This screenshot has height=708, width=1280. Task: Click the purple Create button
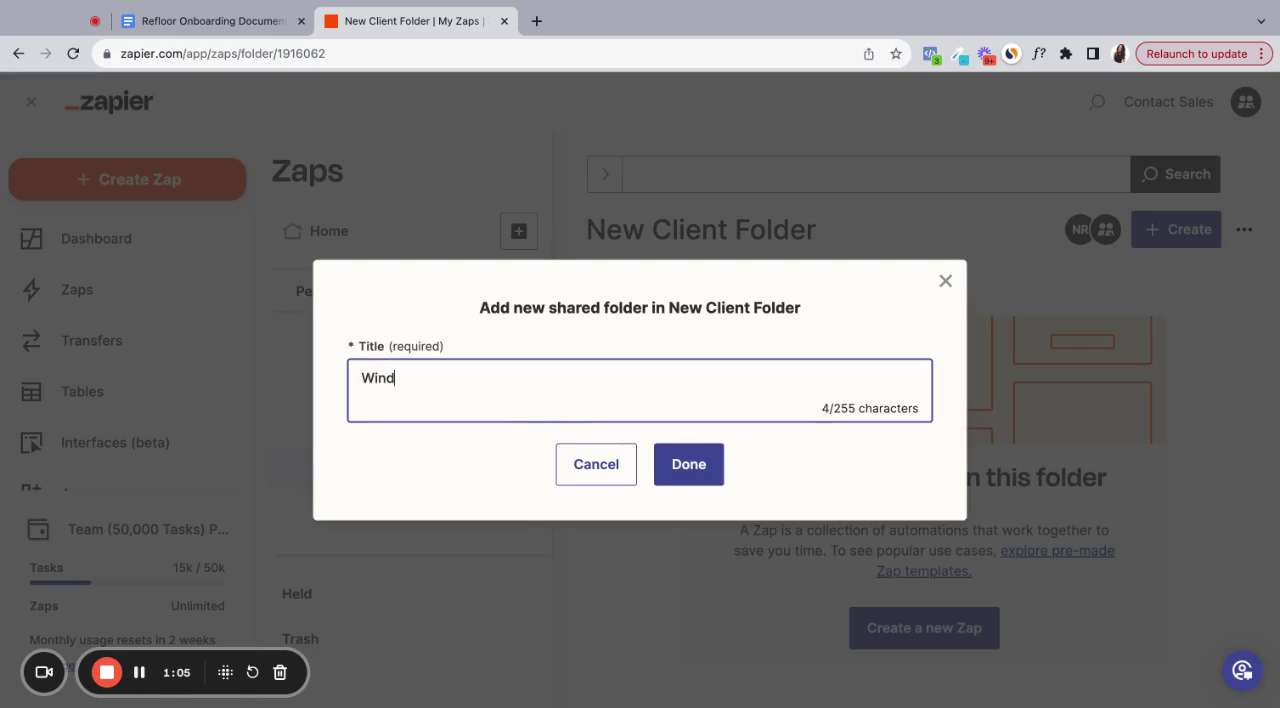pyautogui.click(x=1176, y=229)
